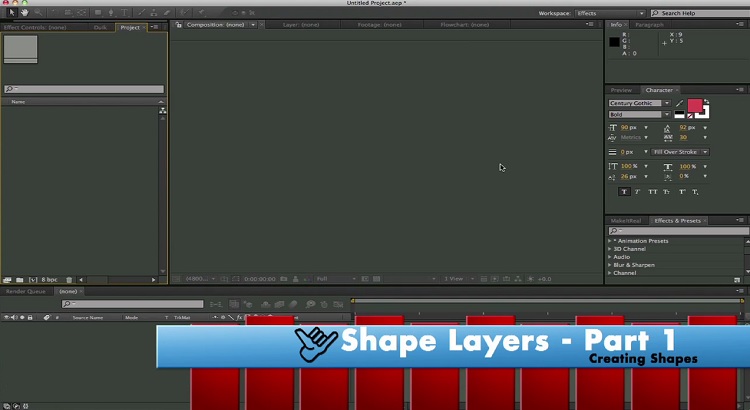Toggle All Caps text style
The width and height of the screenshot is (750, 410).
click(652, 192)
